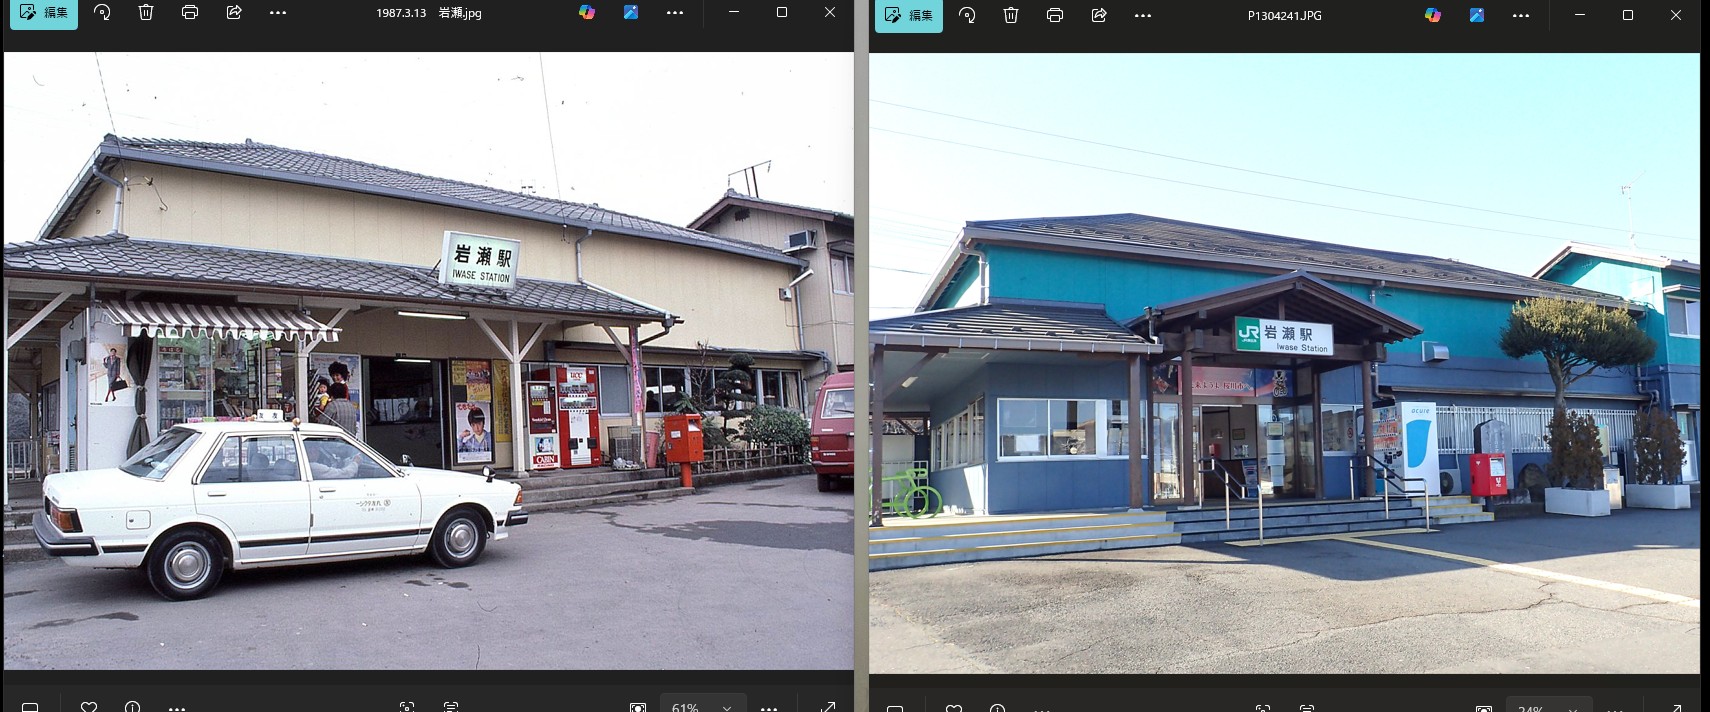Click the 1987 Iwase station photo
Image resolution: width=1710 pixels, height=712 pixels.
click(428, 360)
